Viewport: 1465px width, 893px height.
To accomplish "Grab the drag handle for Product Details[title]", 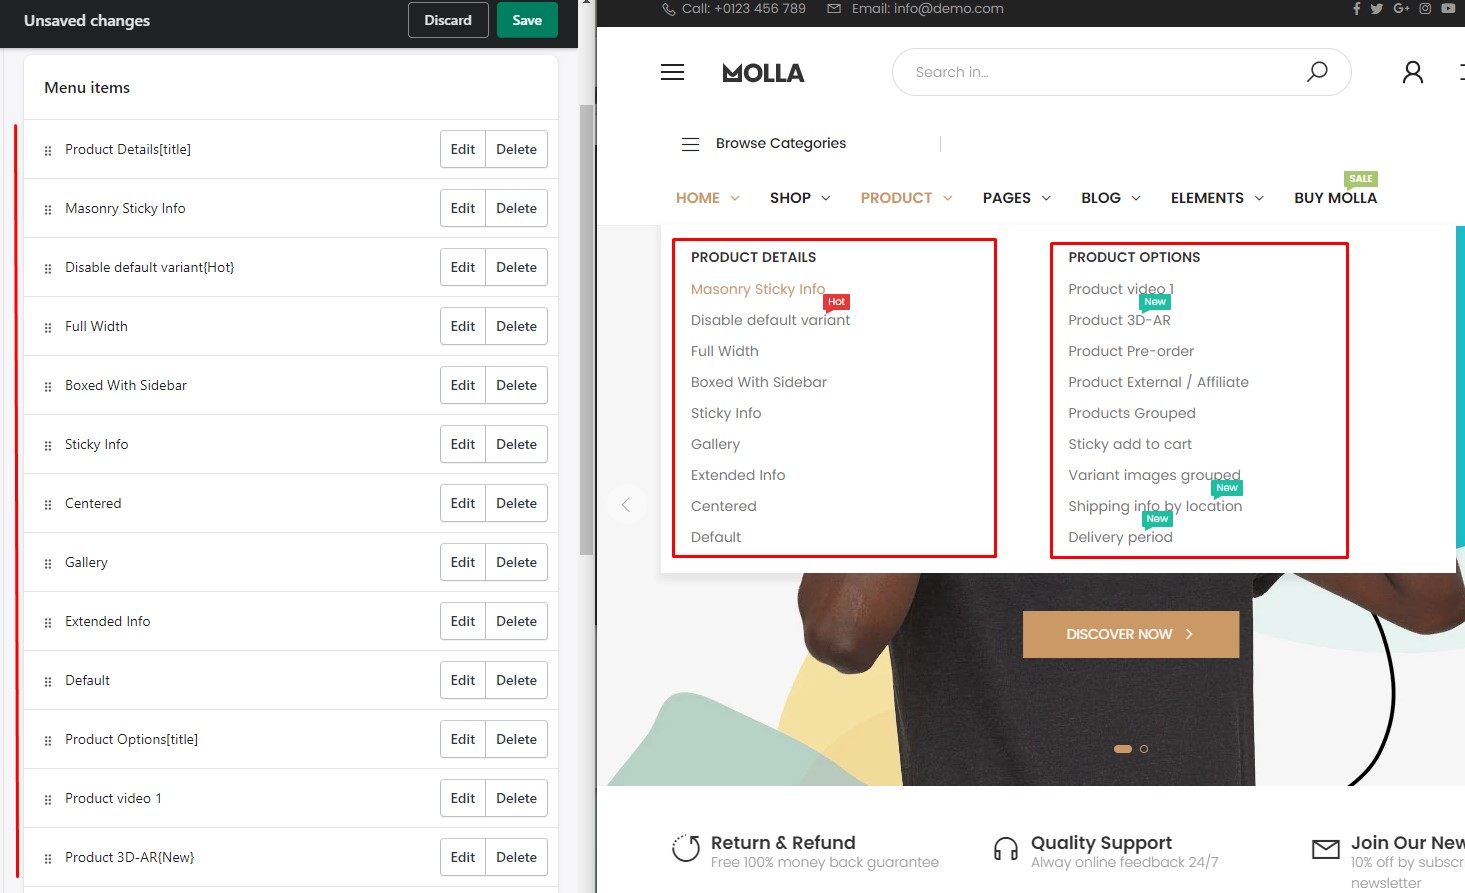I will coord(48,150).
